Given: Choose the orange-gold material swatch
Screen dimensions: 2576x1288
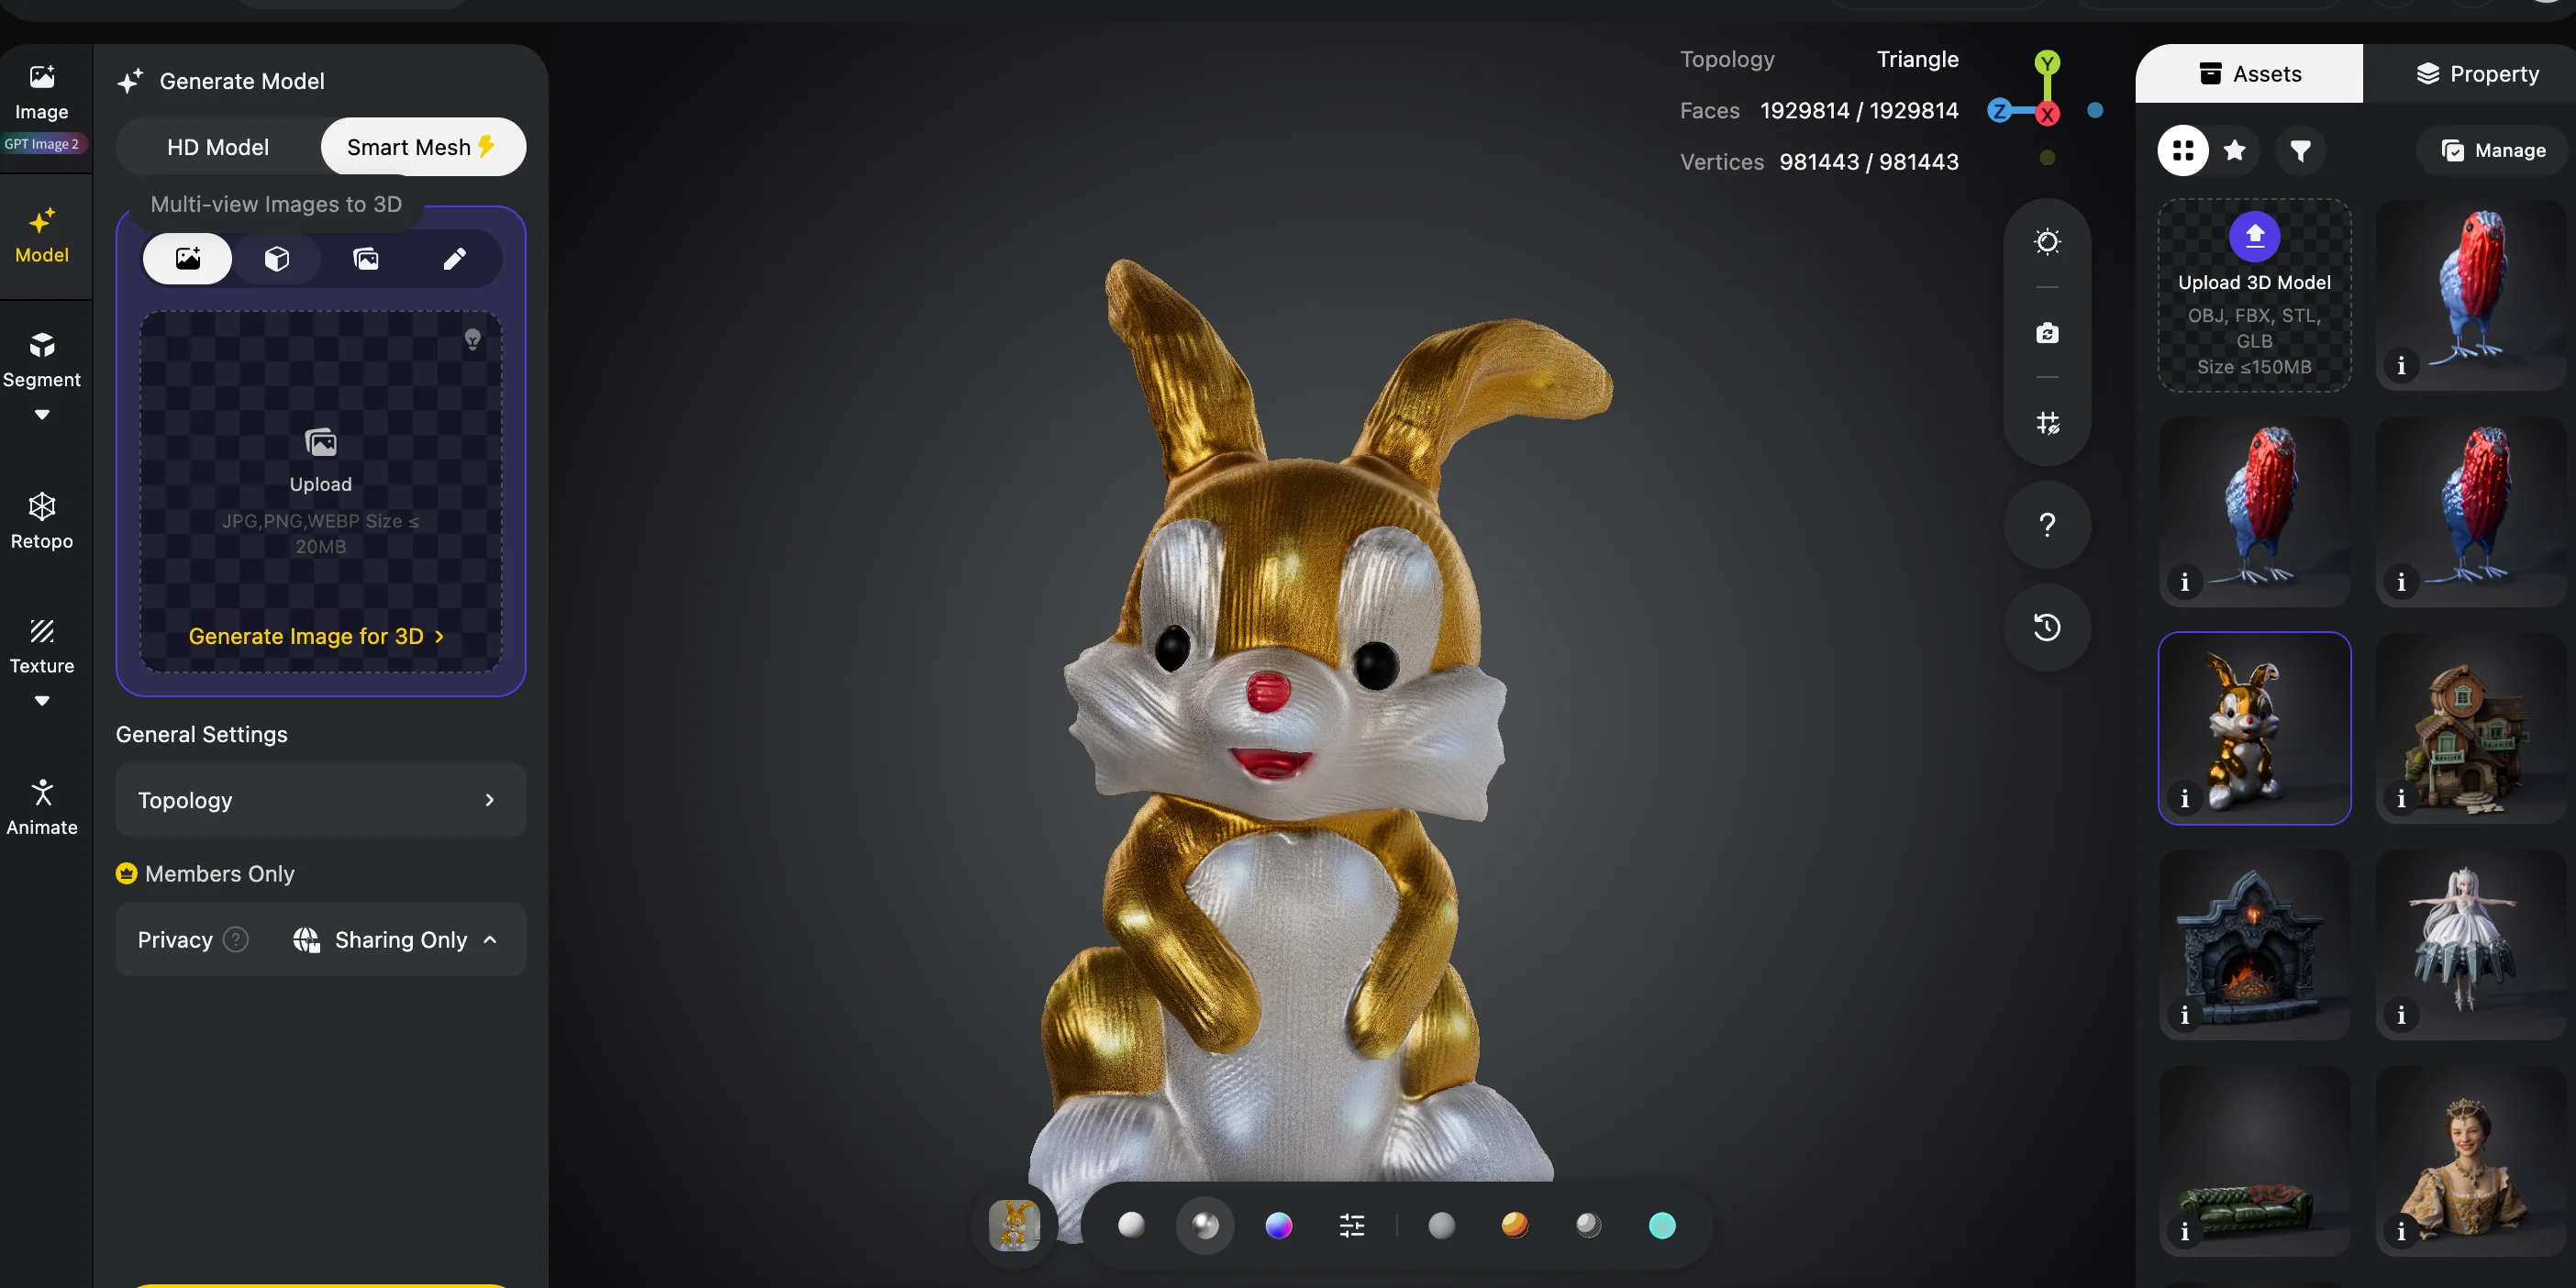Looking at the screenshot, I should point(1514,1225).
